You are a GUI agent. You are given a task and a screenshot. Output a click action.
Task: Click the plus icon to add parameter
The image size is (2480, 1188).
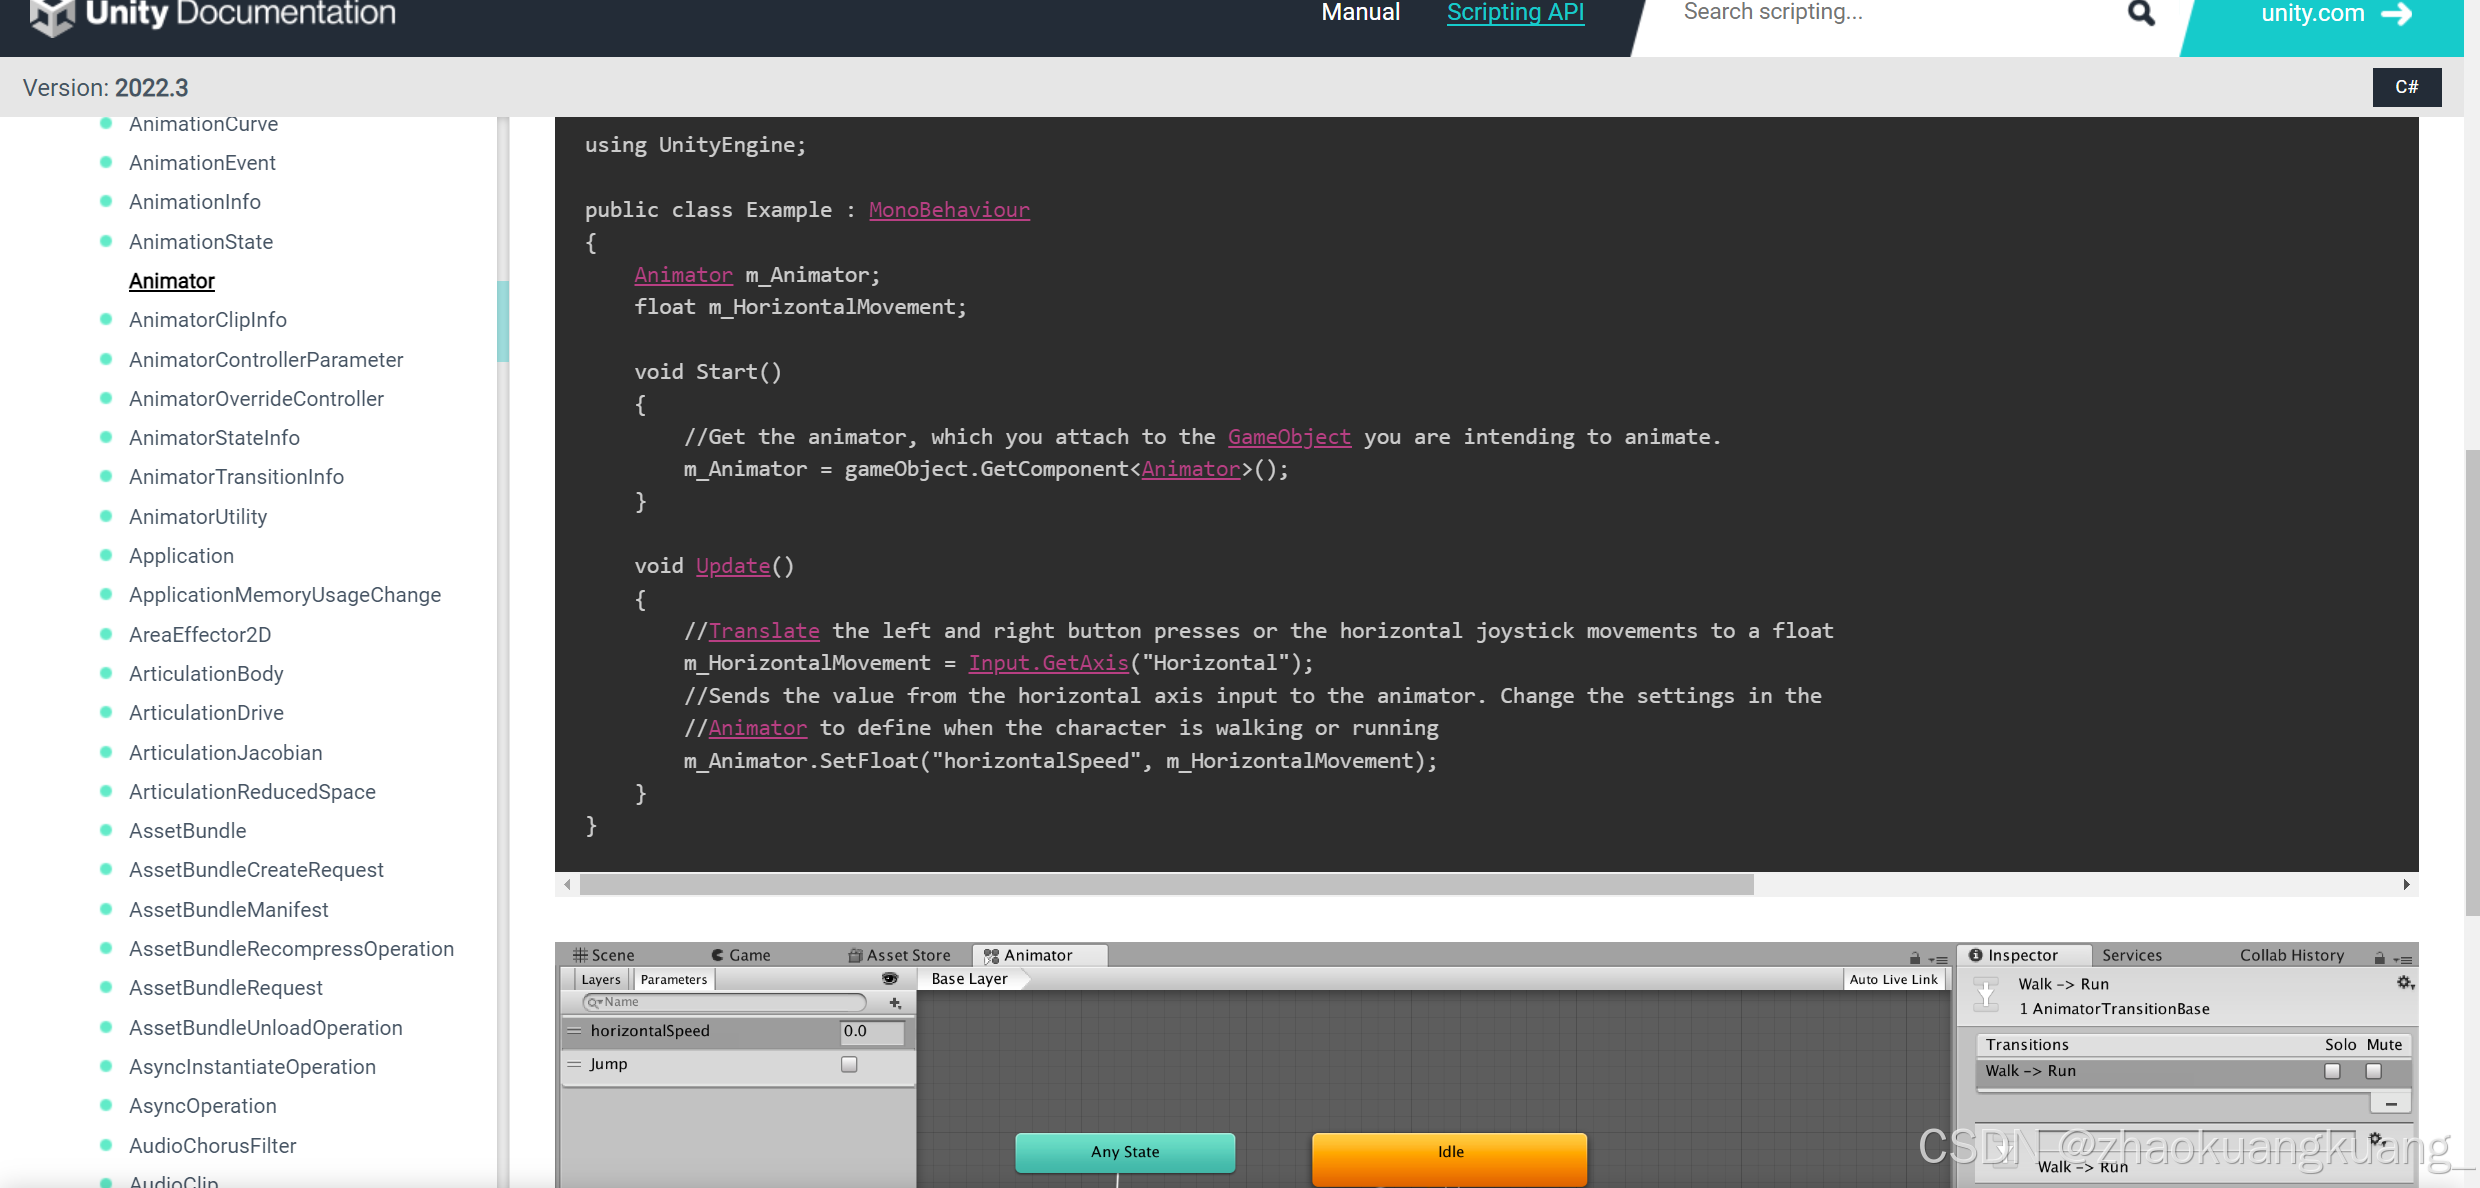tap(895, 1002)
